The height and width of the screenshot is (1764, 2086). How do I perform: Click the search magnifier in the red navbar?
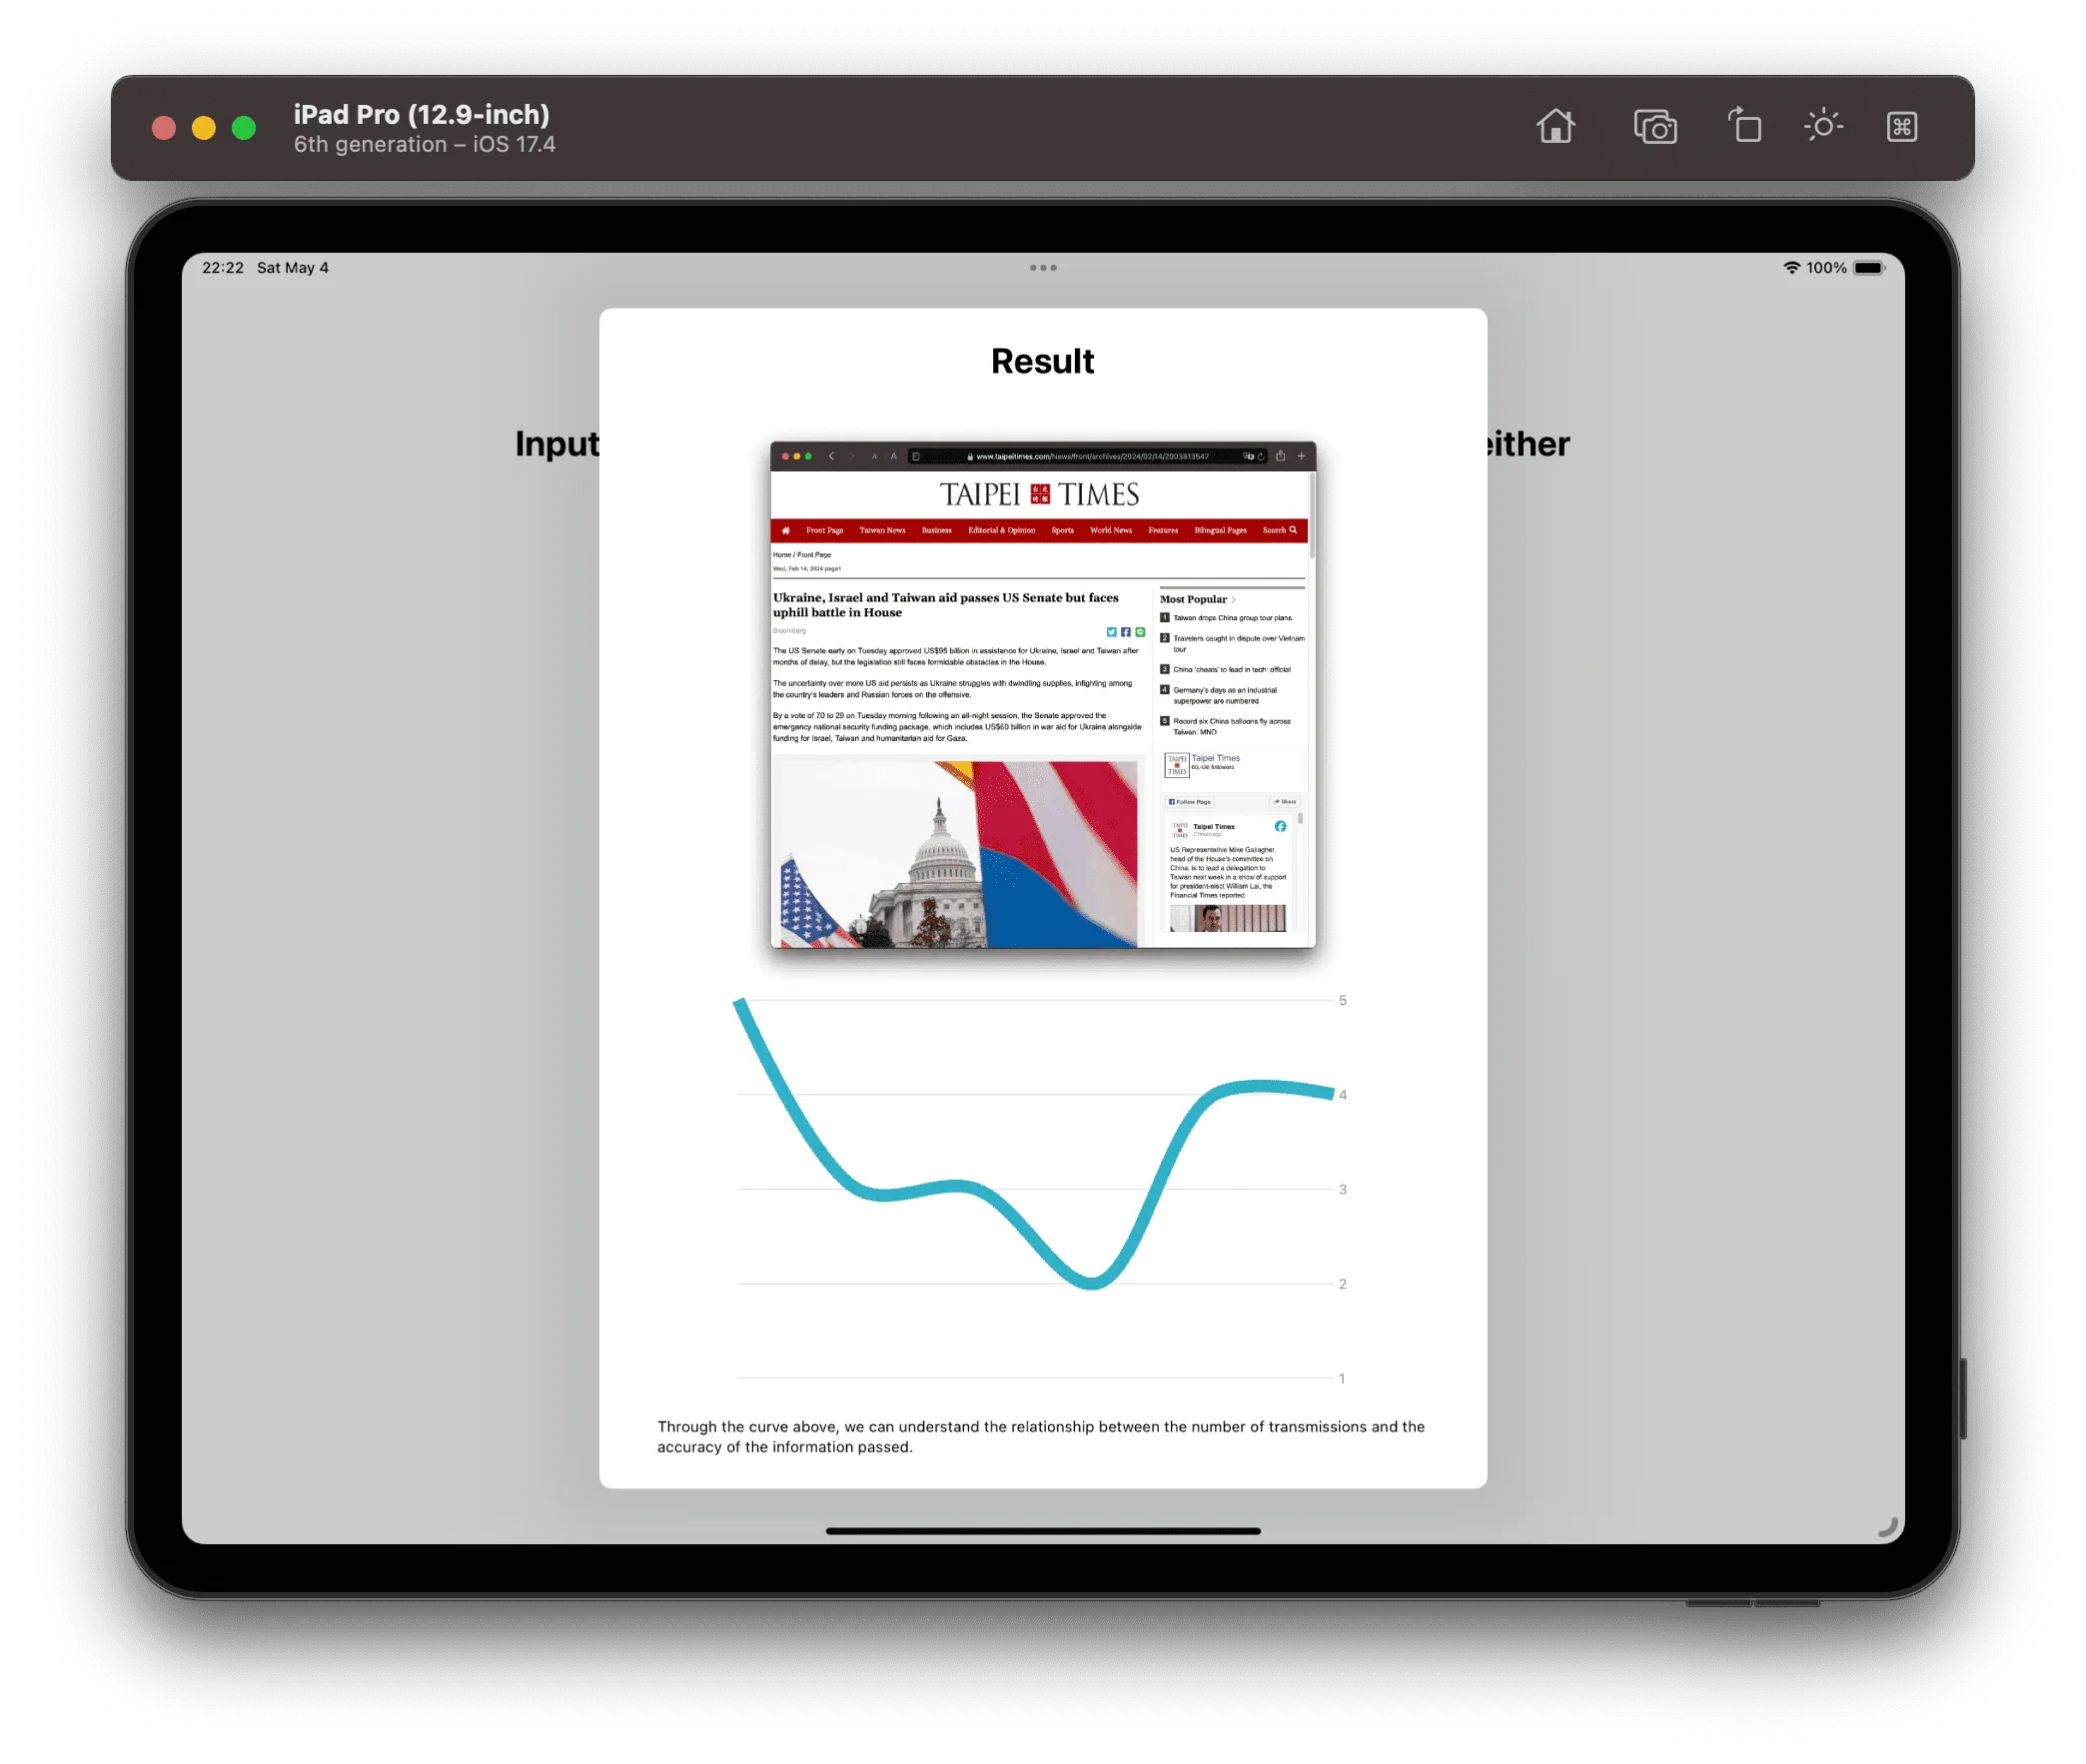coord(1293,530)
